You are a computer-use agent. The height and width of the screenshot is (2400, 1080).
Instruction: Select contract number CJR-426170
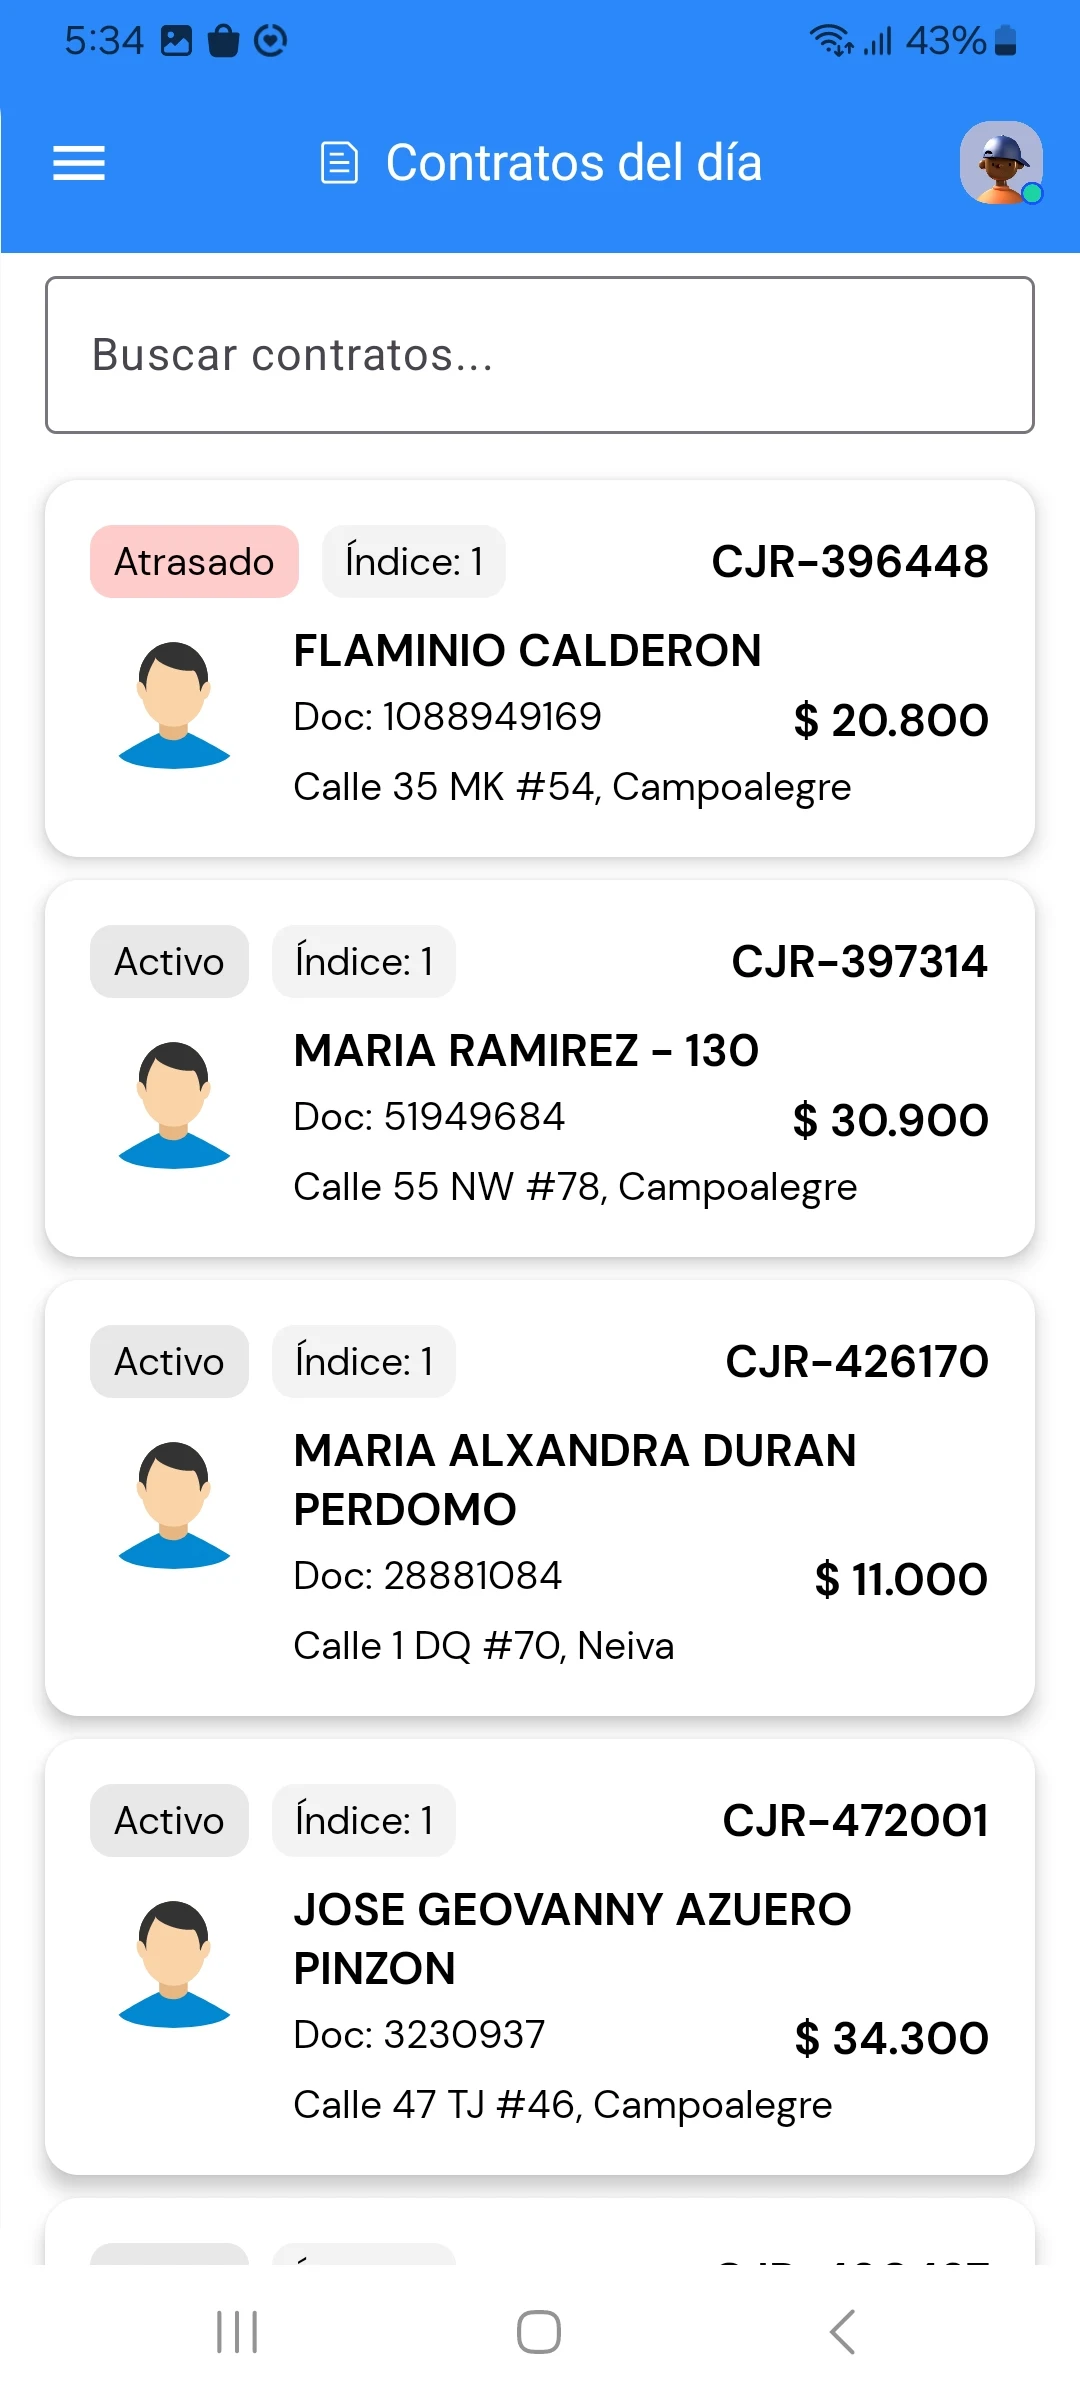(856, 1362)
